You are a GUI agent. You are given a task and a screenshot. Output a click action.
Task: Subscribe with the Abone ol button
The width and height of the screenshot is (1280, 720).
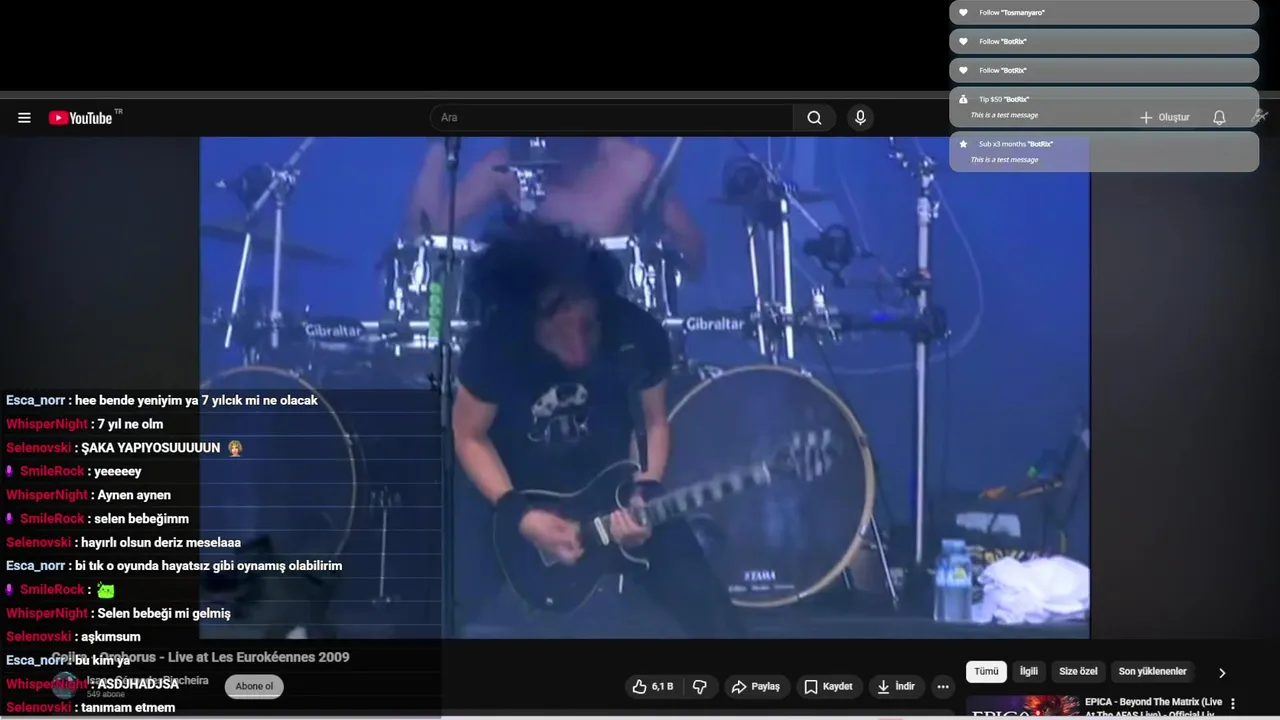tap(254, 686)
